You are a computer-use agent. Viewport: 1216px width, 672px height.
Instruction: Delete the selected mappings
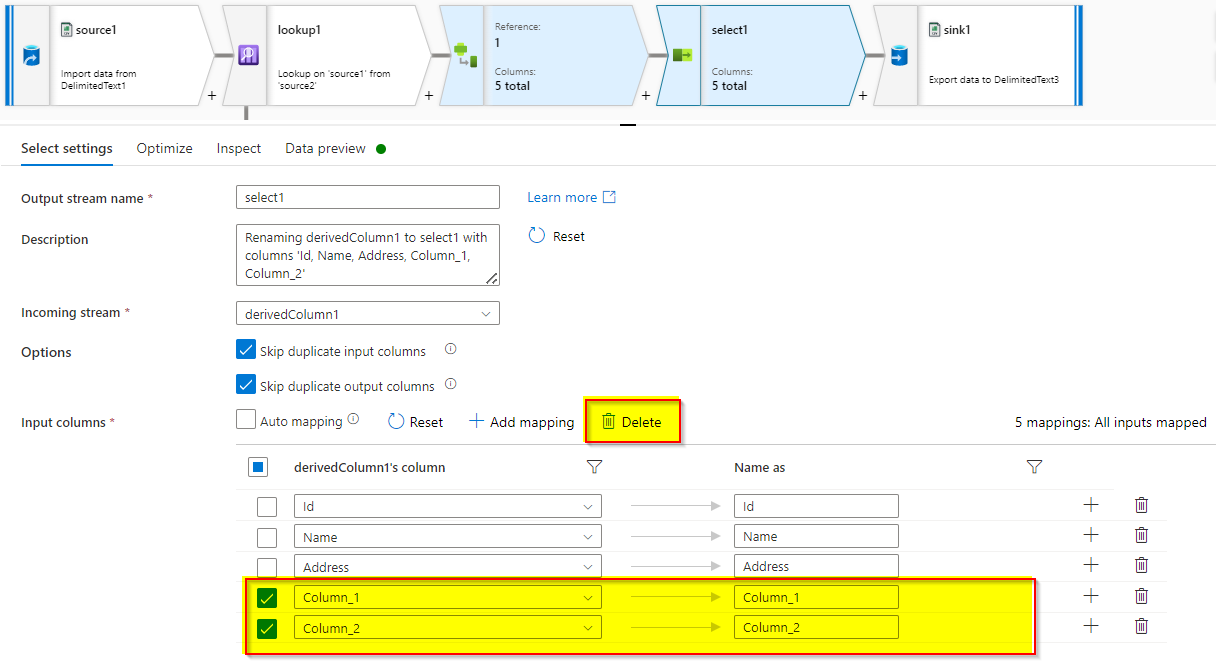tap(632, 422)
